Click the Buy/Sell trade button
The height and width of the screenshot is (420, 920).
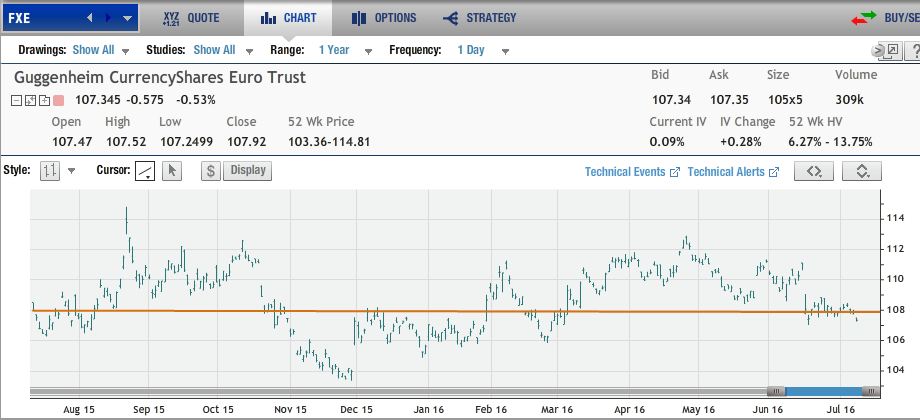click(x=885, y=18)
